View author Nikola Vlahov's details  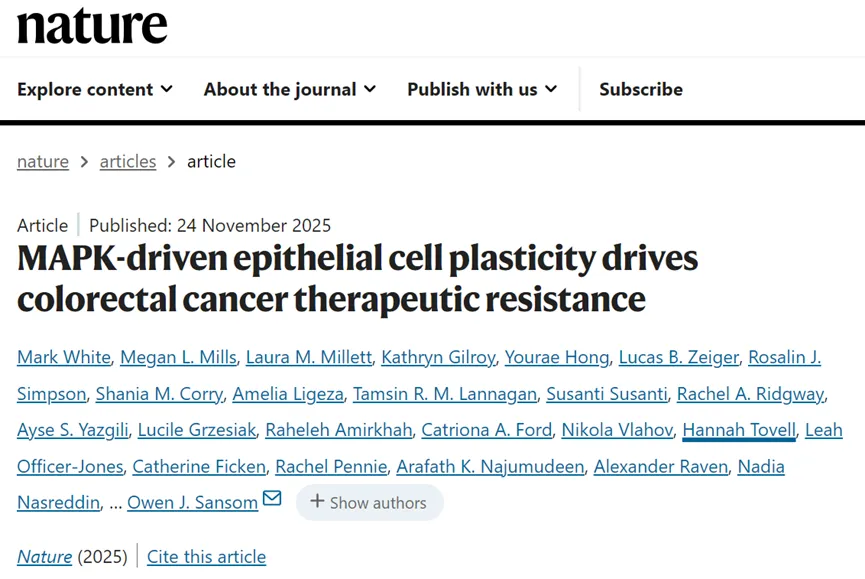(617, 430)
